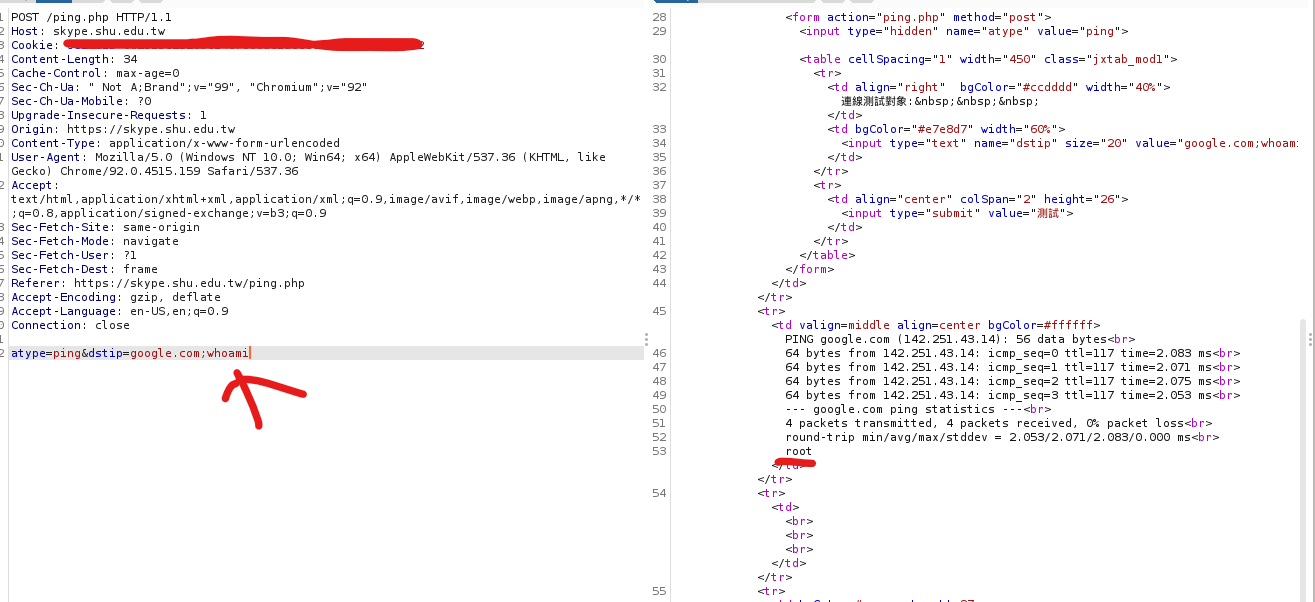Click the 'root' whoami output text
Image resolution: width=1315 pixels, height=602 pixels.
(x=799, y=451)
